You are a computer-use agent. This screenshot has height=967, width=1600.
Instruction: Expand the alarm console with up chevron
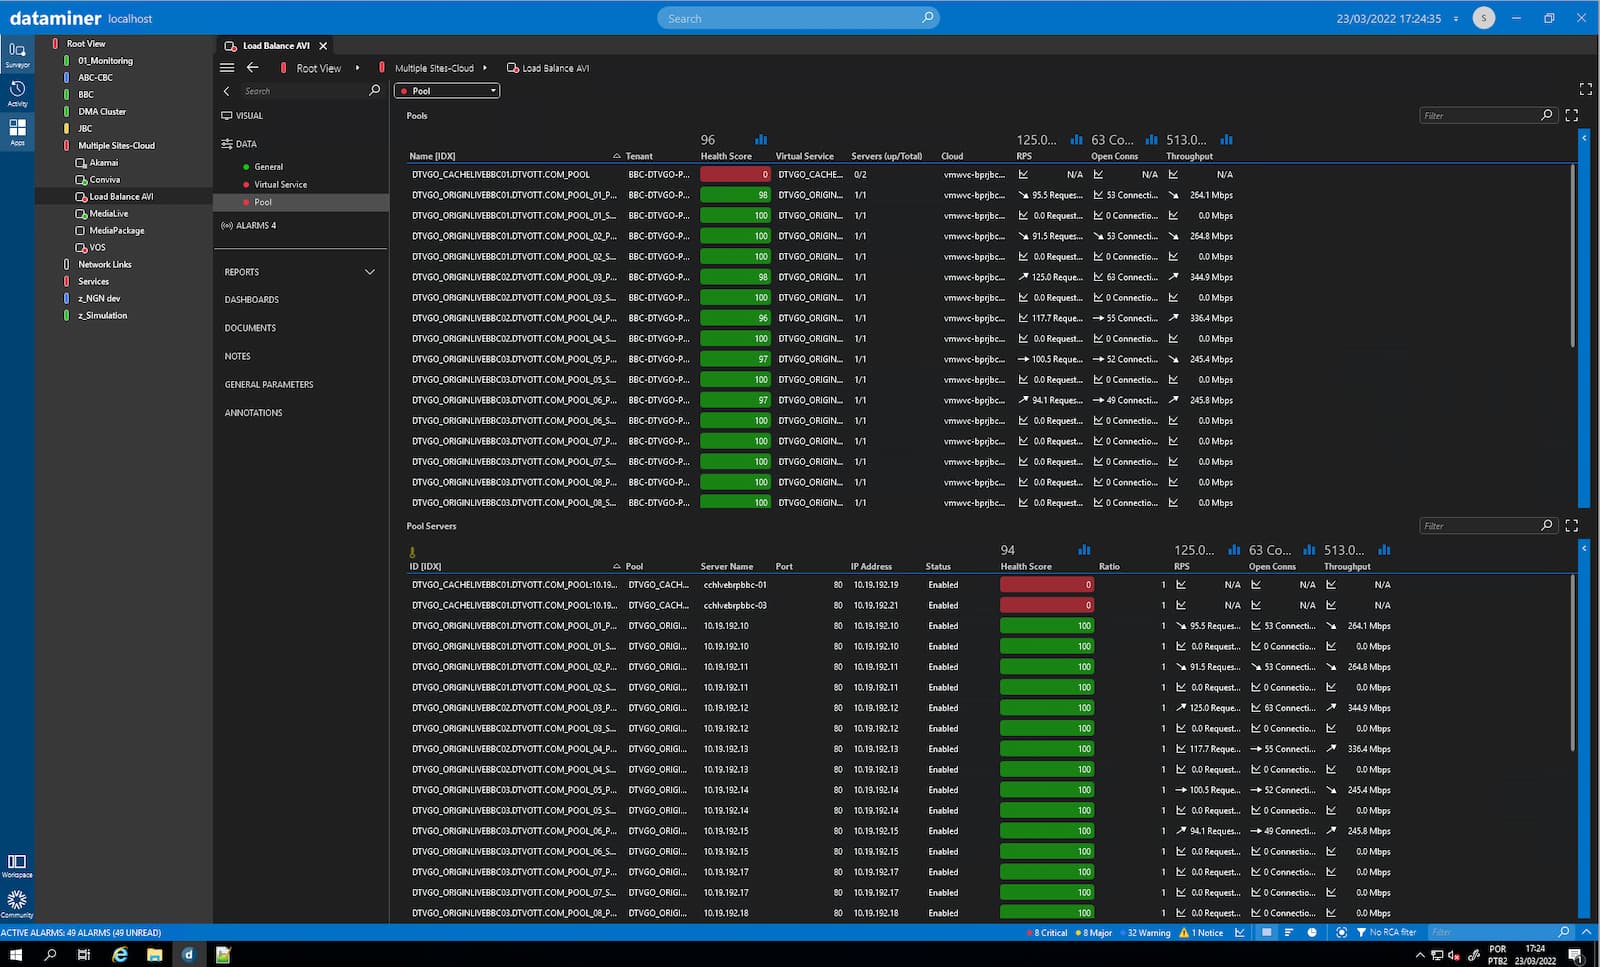tap(1586, 932)
